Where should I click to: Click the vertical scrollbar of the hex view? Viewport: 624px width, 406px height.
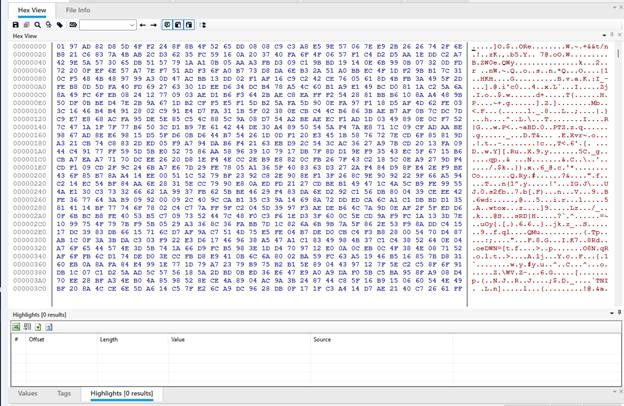618,175
